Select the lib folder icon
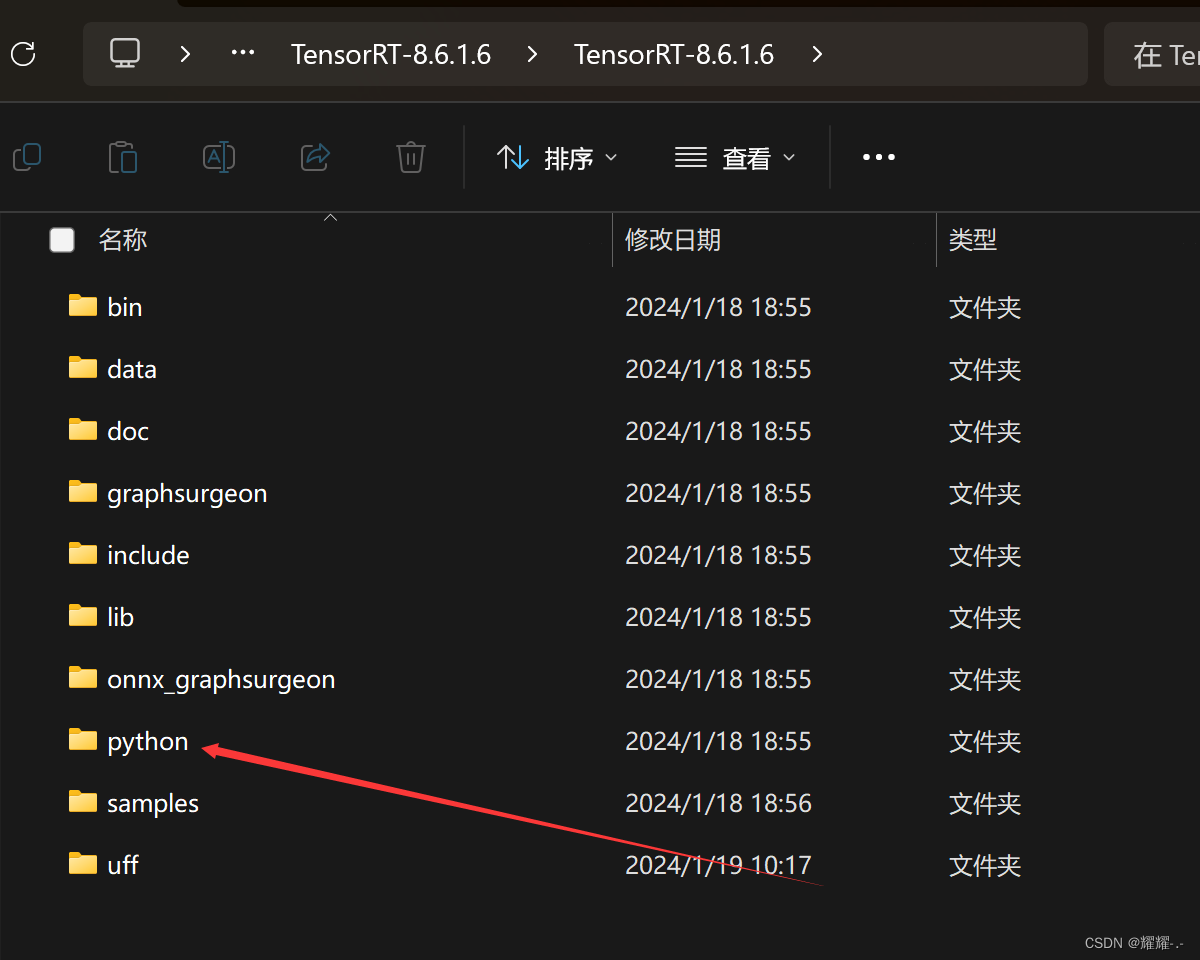1200x960 pixels. (83, 616)
